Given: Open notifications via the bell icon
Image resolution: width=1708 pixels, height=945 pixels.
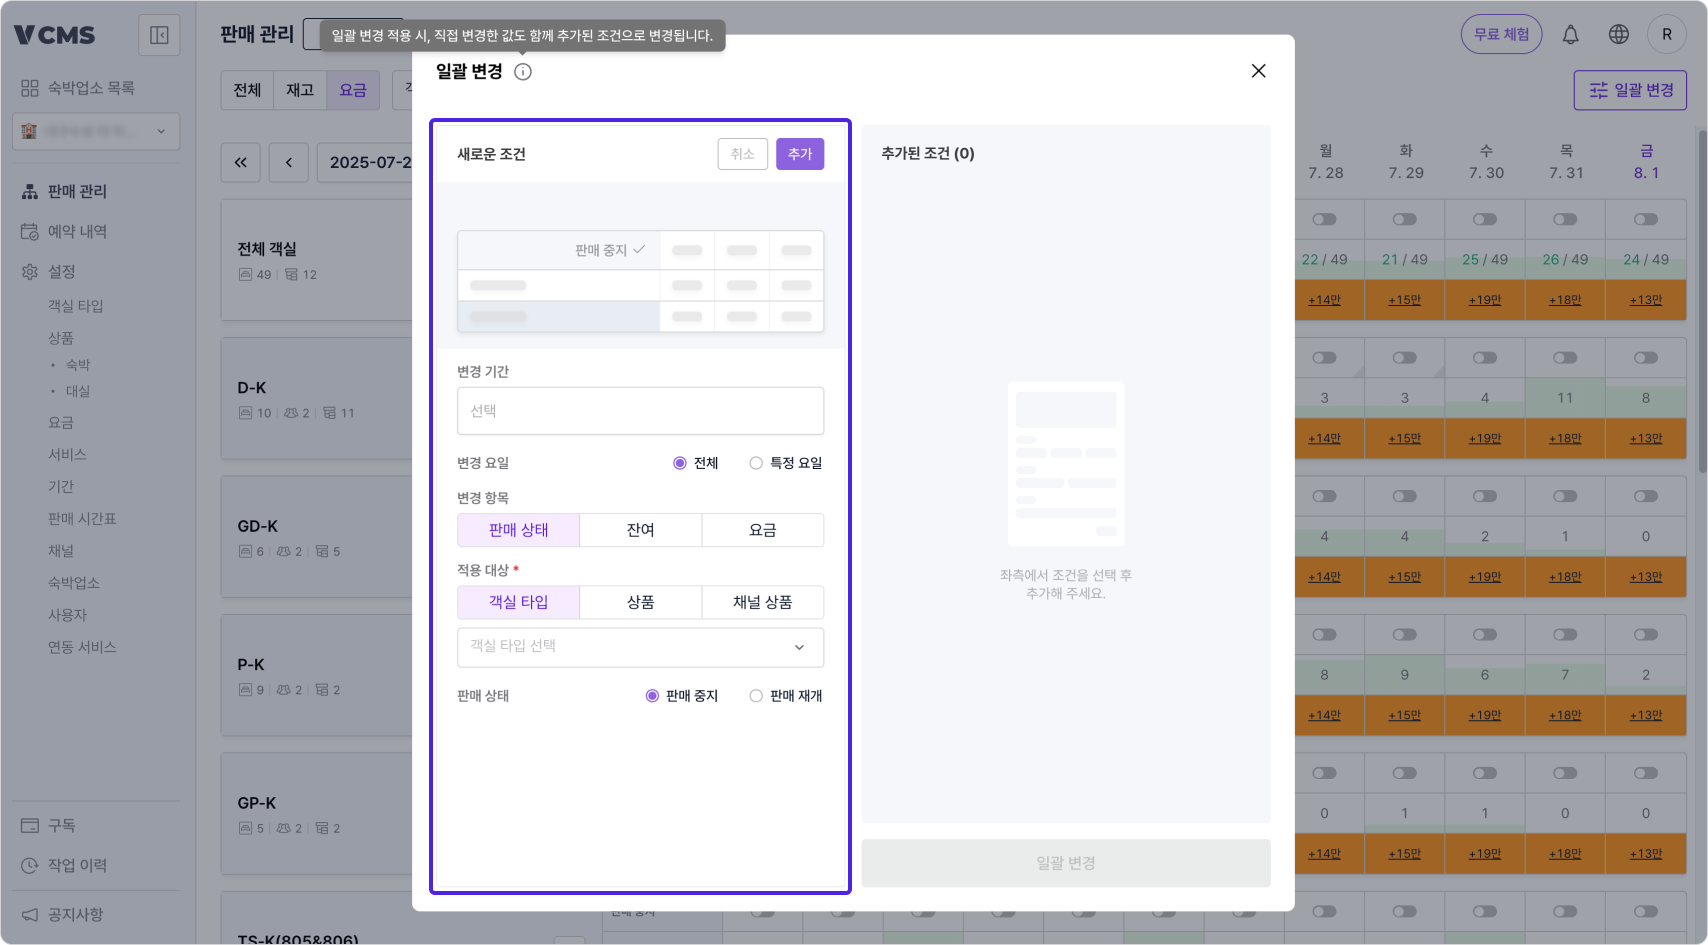Looking at the screenshot, I should pyautogui.click(x=1570, y=33).
